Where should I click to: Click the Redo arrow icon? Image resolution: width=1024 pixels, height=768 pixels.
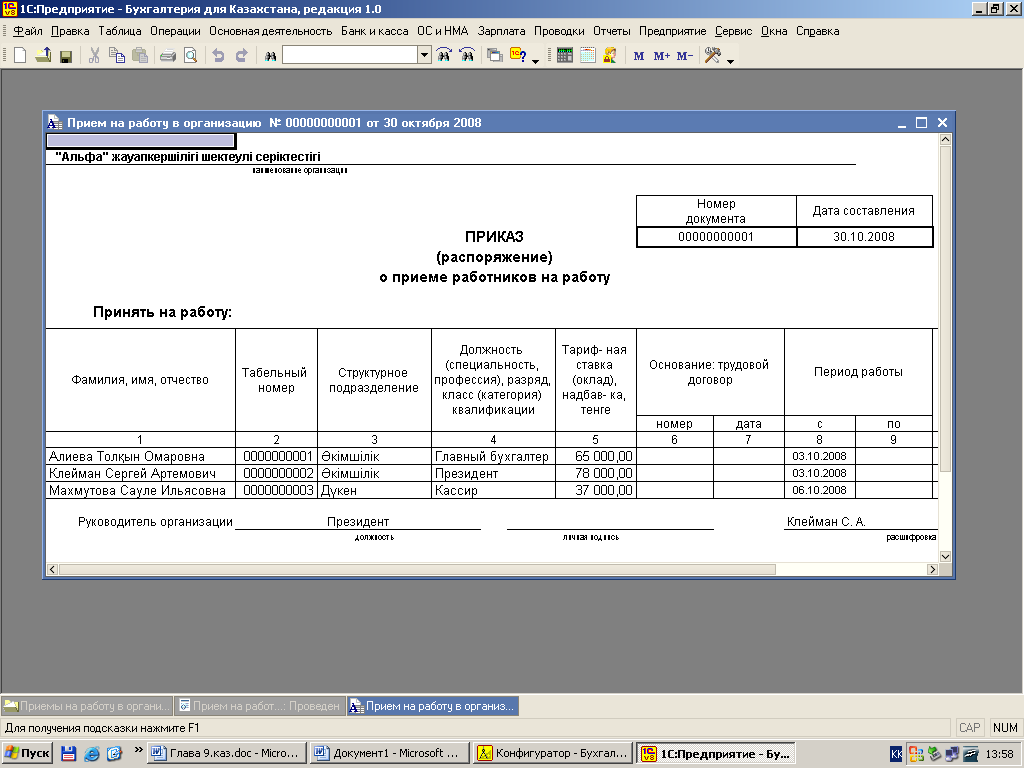pyautogui.click(x=242, y=56)
